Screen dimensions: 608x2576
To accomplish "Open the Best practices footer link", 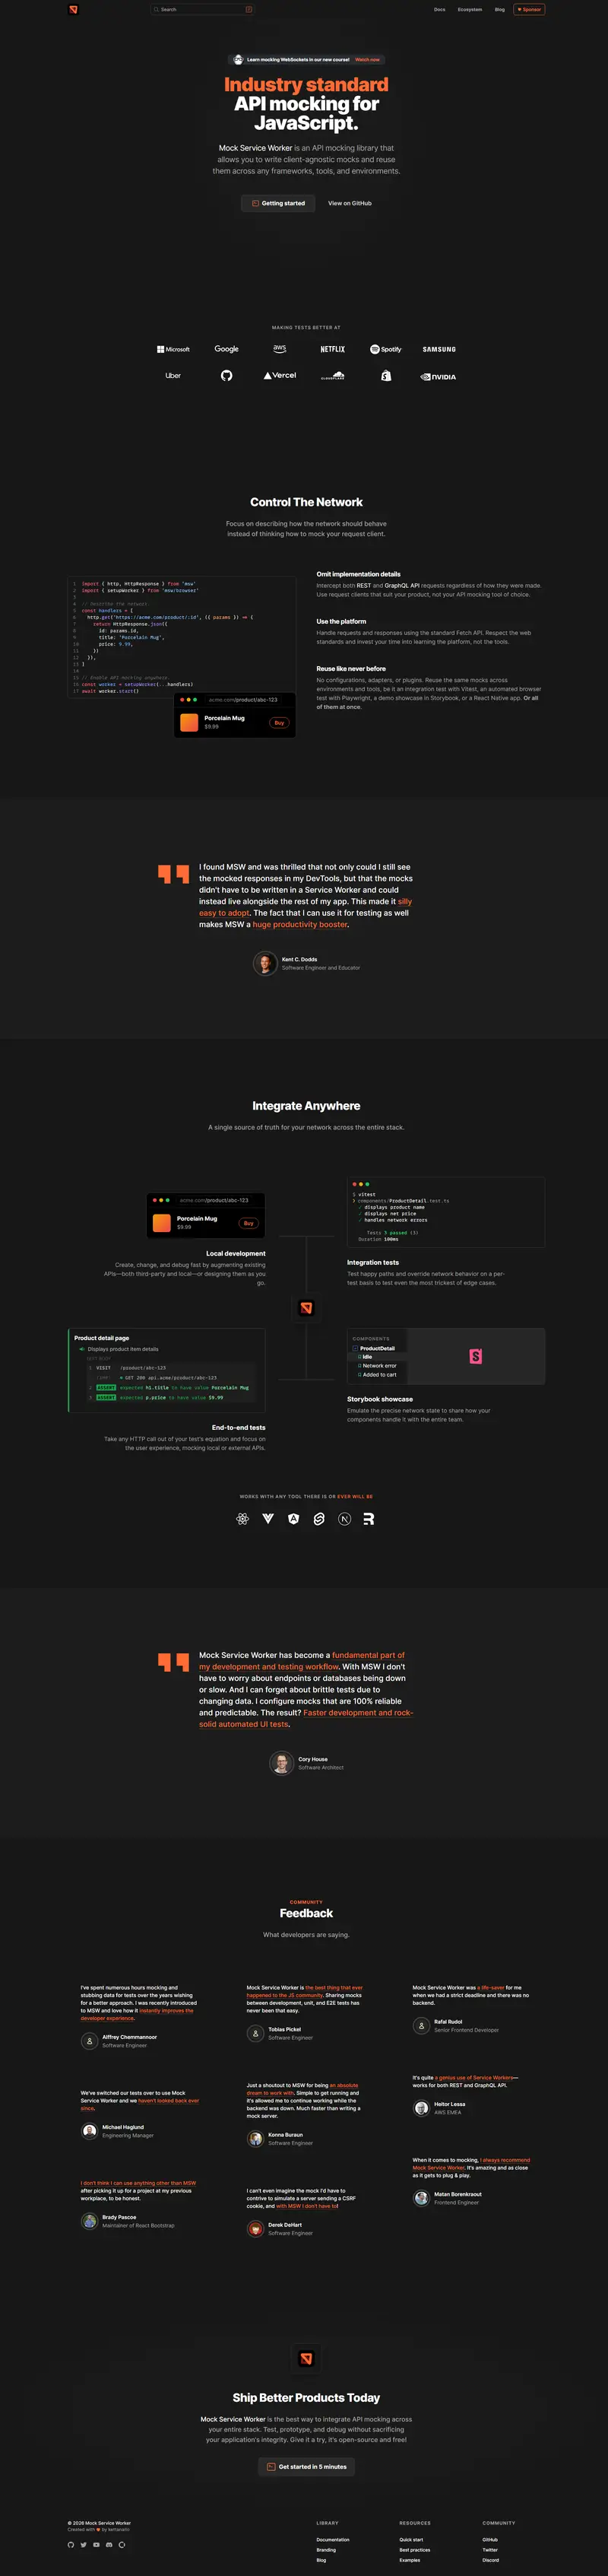I will point(415,2549).
